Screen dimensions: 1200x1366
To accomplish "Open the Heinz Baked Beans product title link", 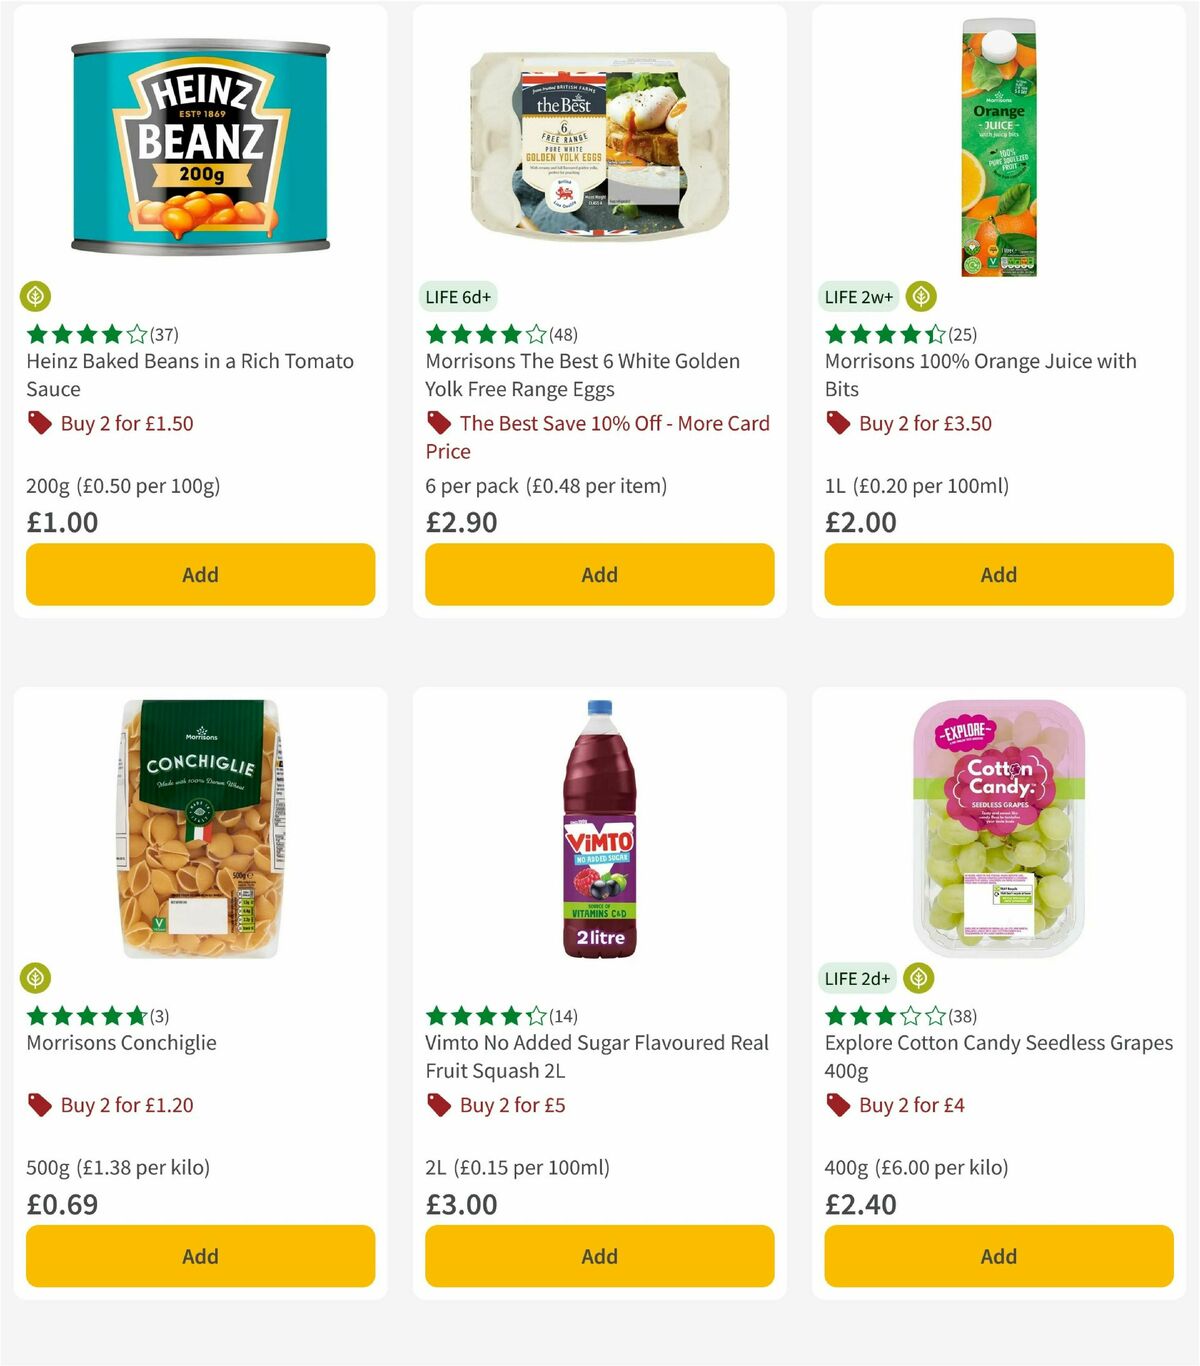I will pos(188,375).
